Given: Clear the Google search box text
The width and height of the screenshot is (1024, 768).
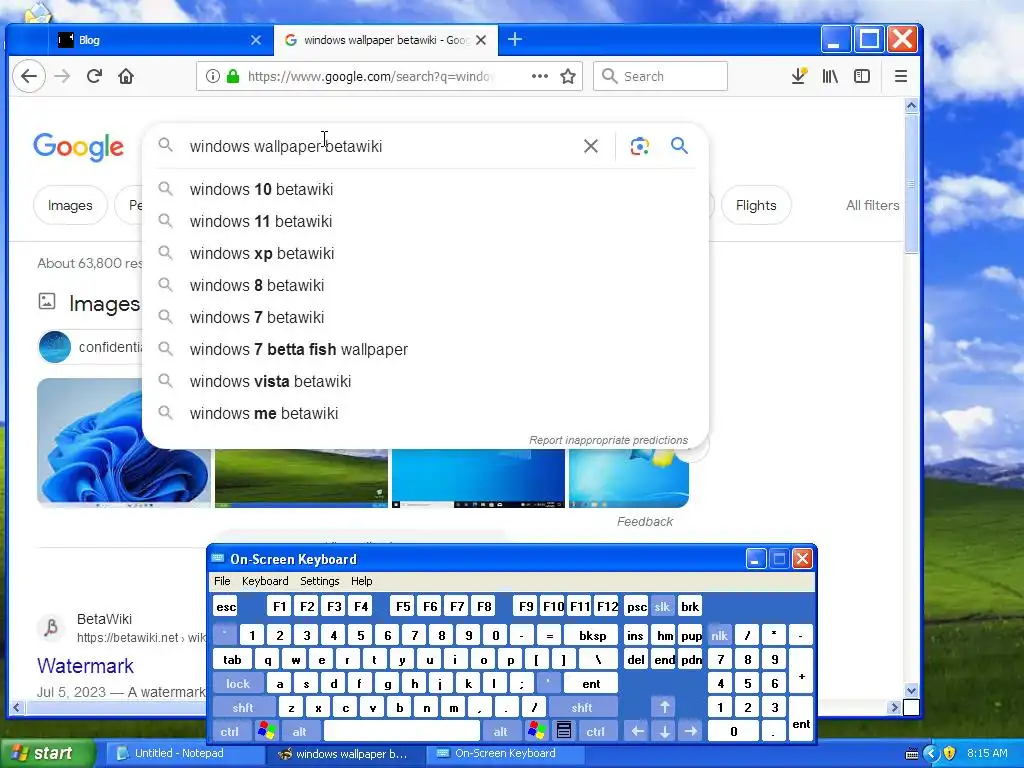Looking at the screenshot, I should click(590, 146).
